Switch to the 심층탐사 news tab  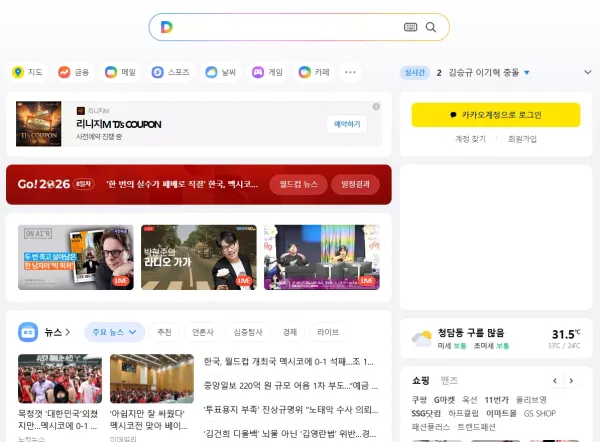pos(248,332)
